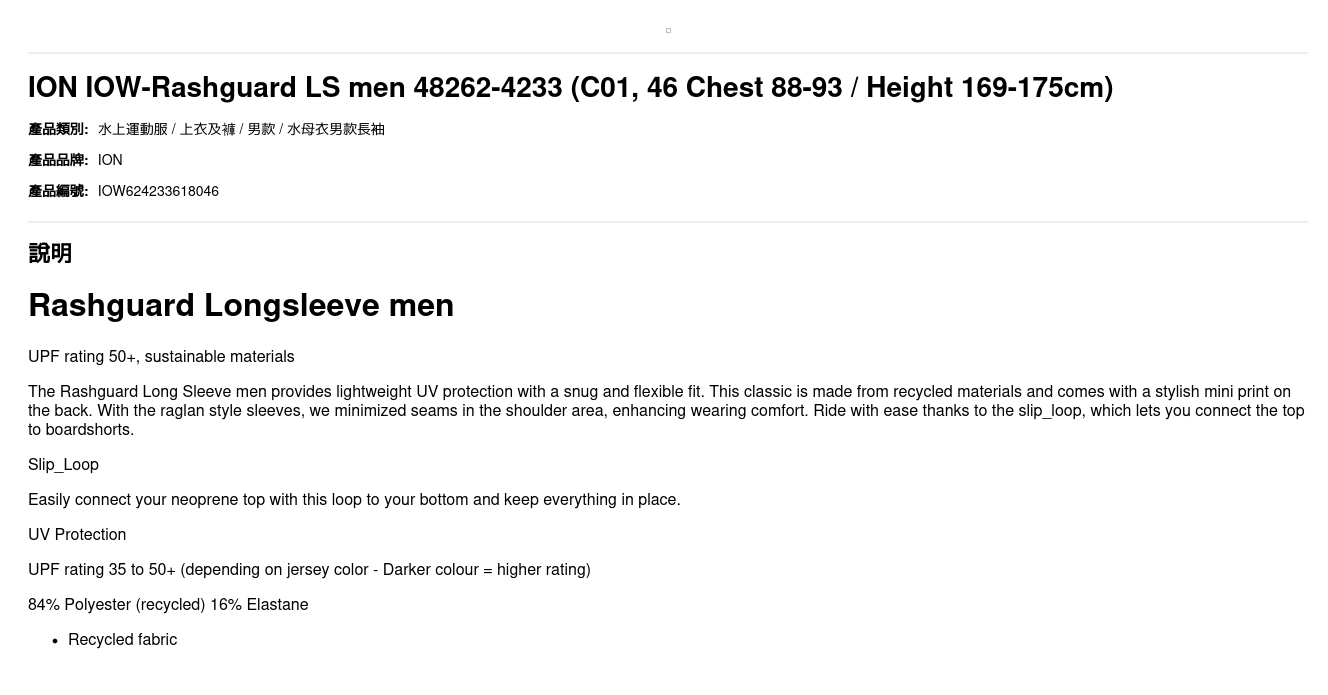Screen dimensions: 1328x695
Task: Click the Easily connect your neoprene top sentence
Action: pyautogui.click(x=354, y=500)
